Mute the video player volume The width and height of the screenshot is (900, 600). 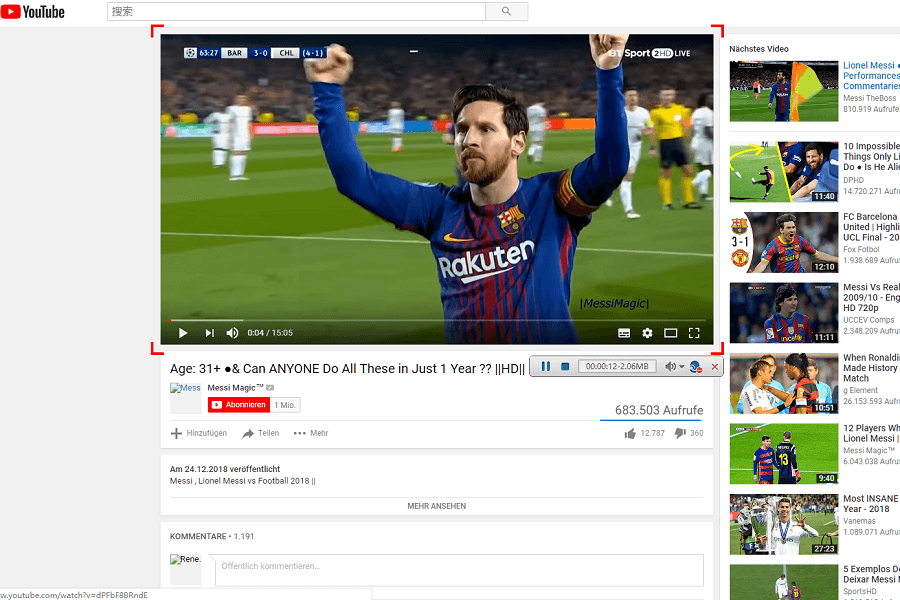(x=232, y=333)
